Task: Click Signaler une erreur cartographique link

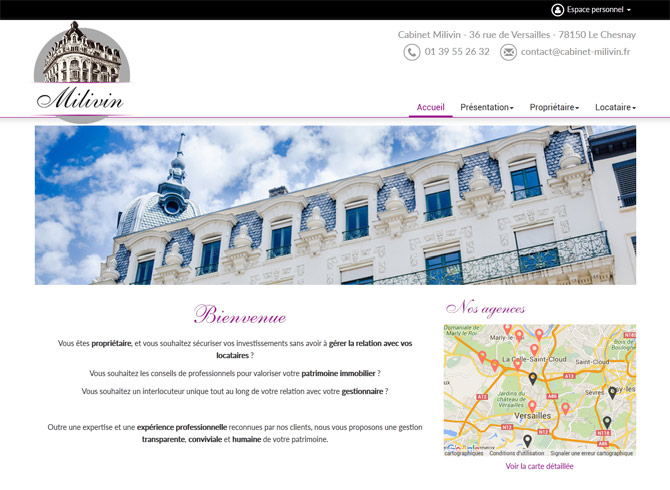Action: coord(591,453)
